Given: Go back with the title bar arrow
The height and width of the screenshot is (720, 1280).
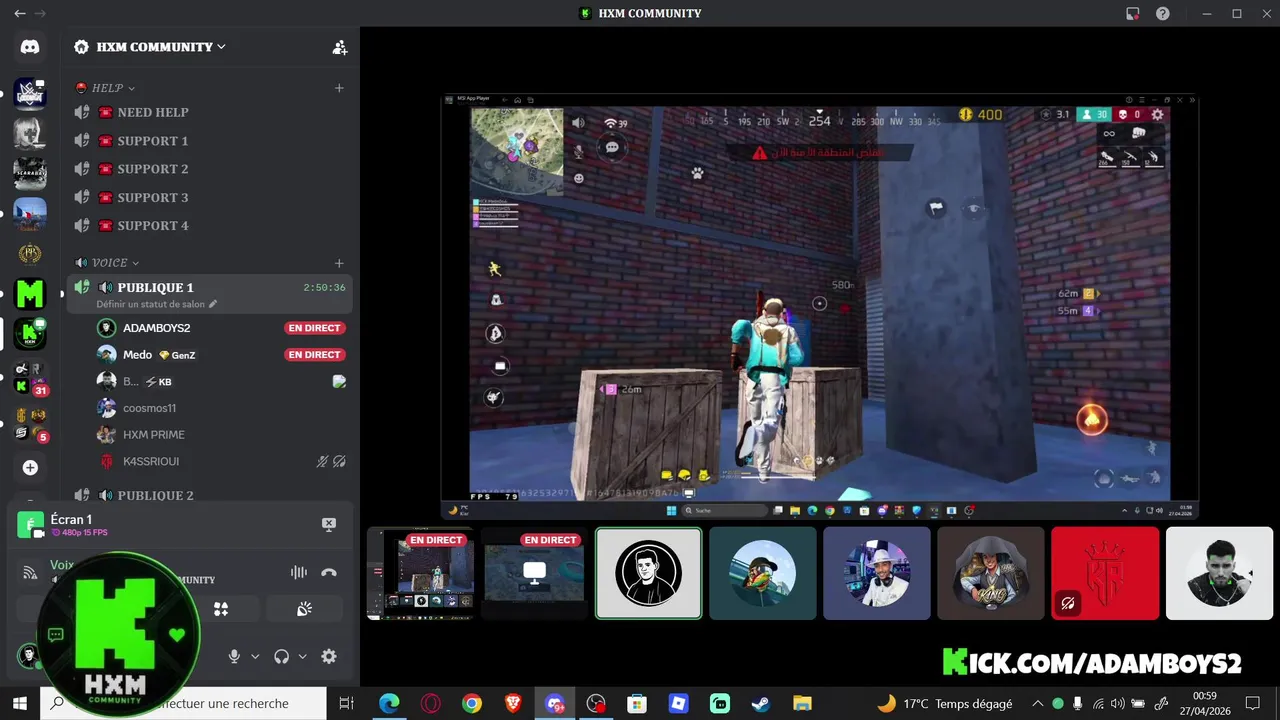Looking at the screenshot, I should pos(19,14).
